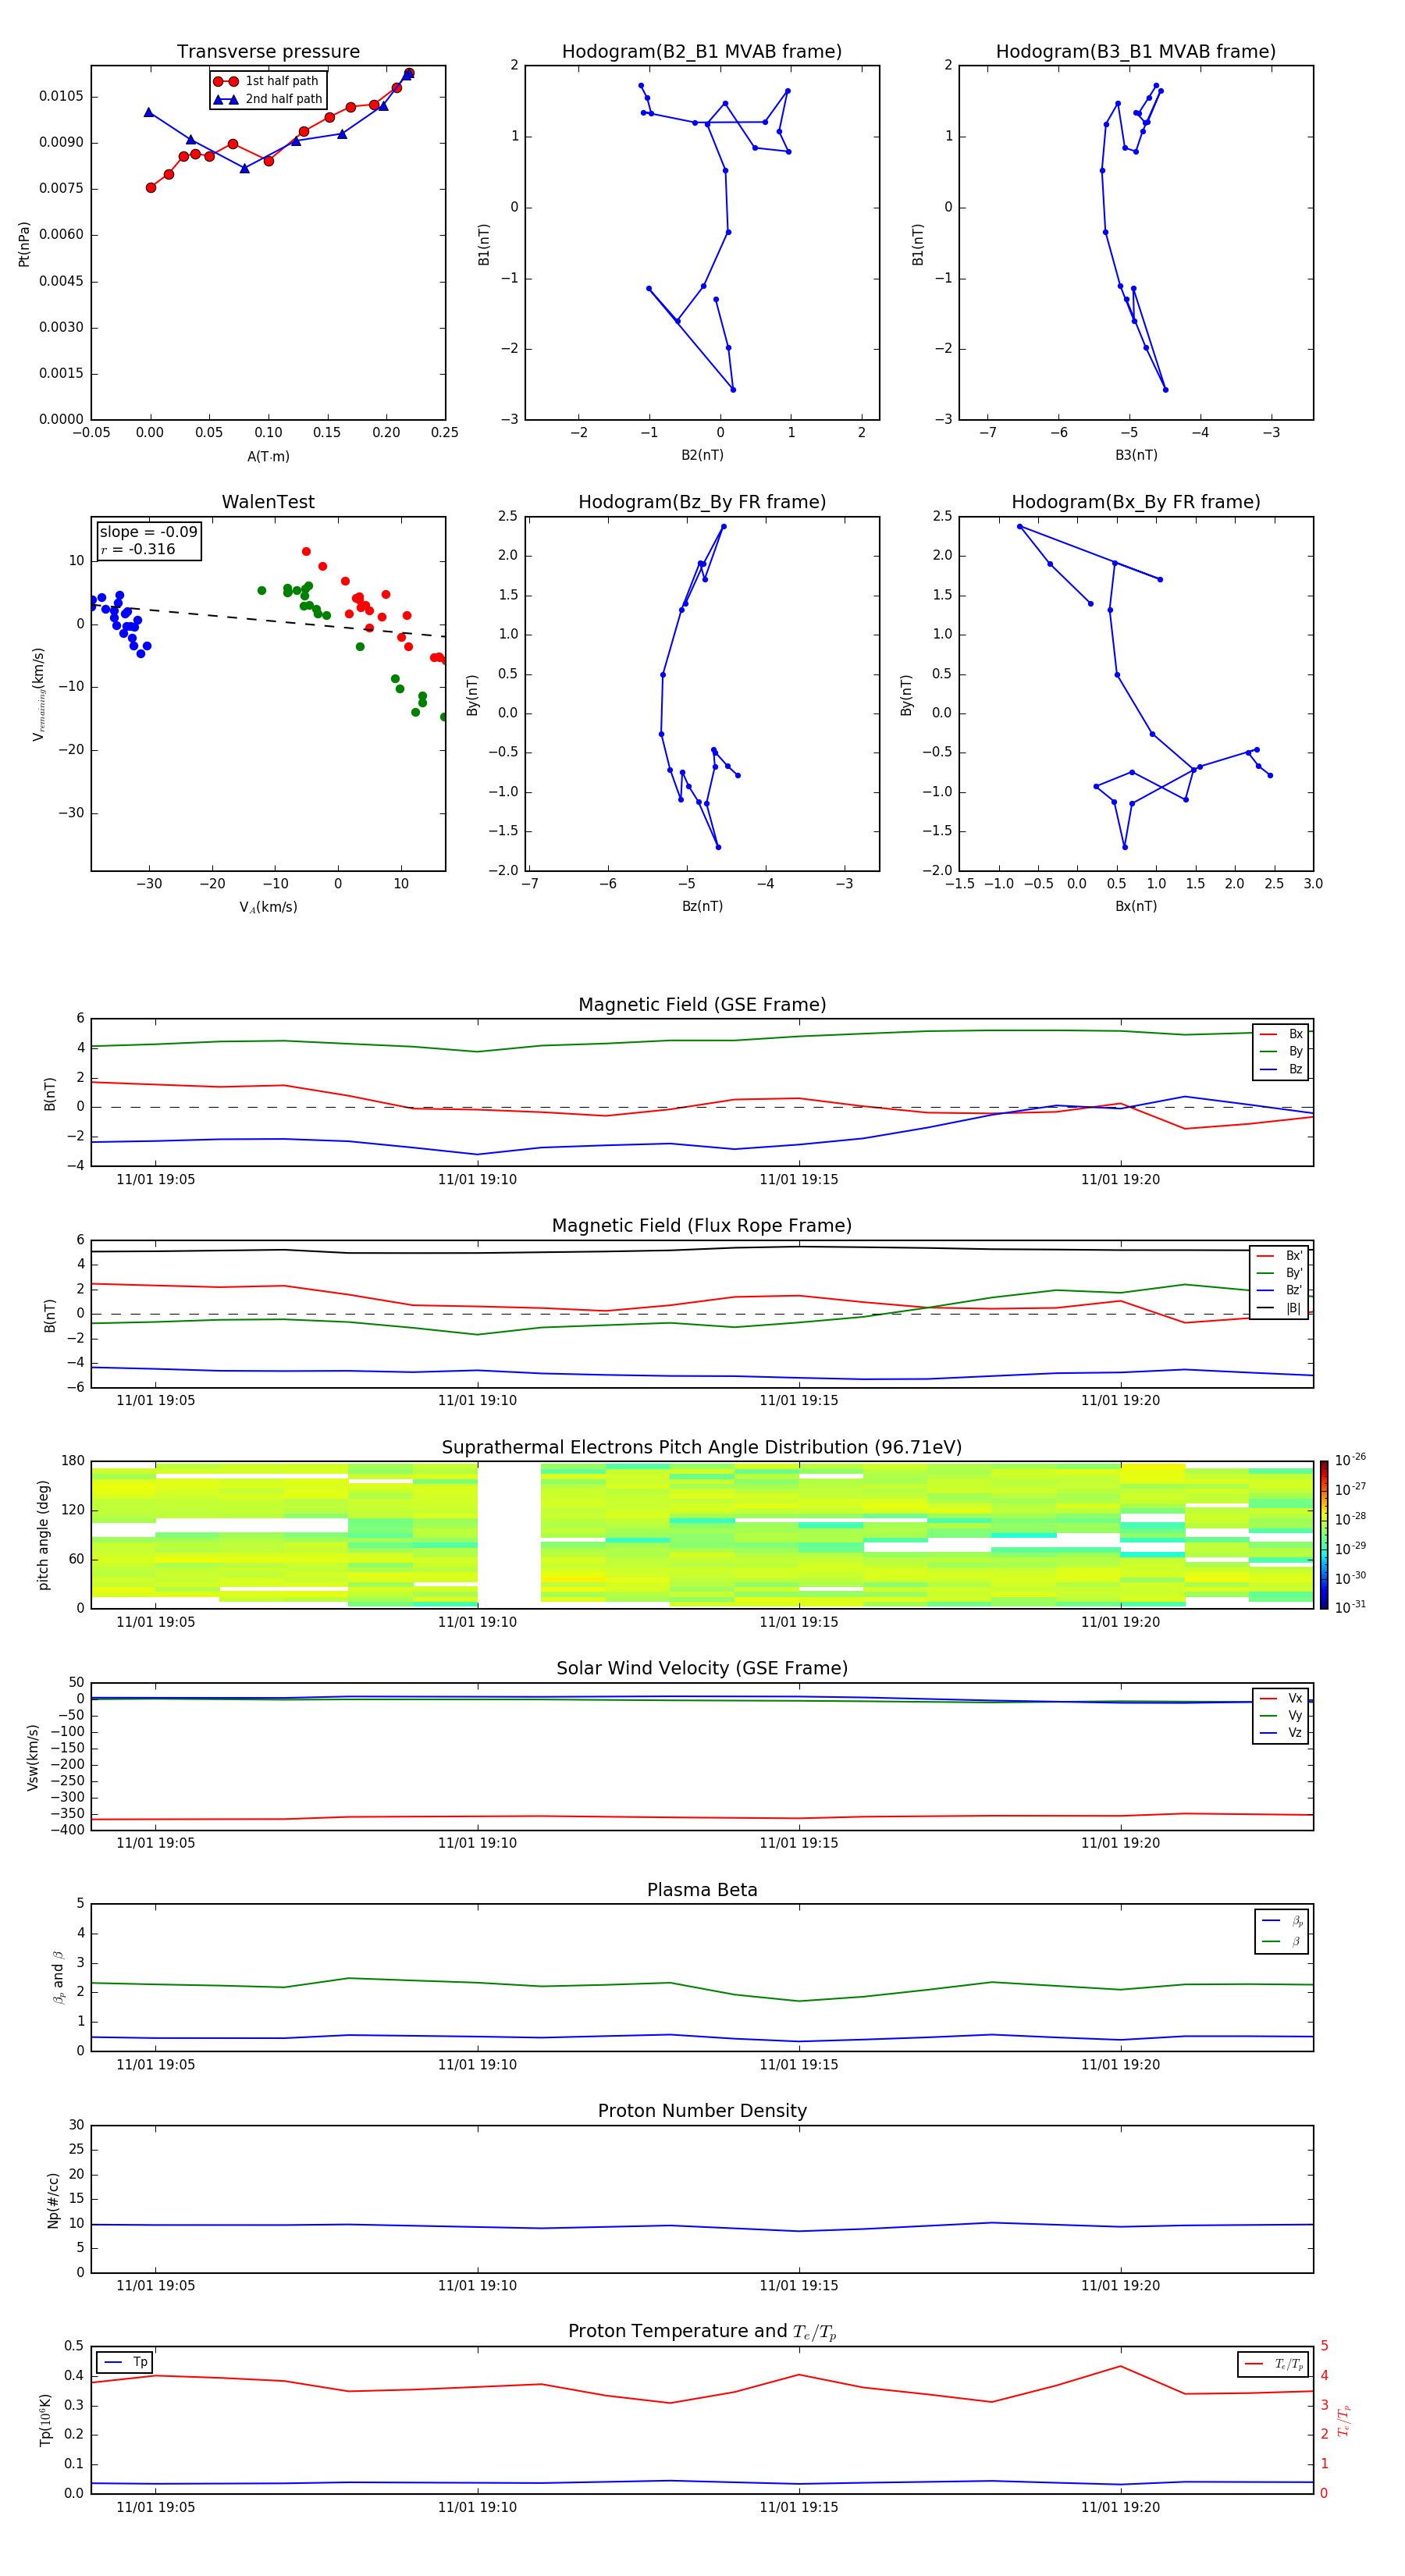The height and width of the screenshot is (2576, 1405).
Task: Click the 'Vremaining(km/s)' y-axis label
Action: point(39,694)
